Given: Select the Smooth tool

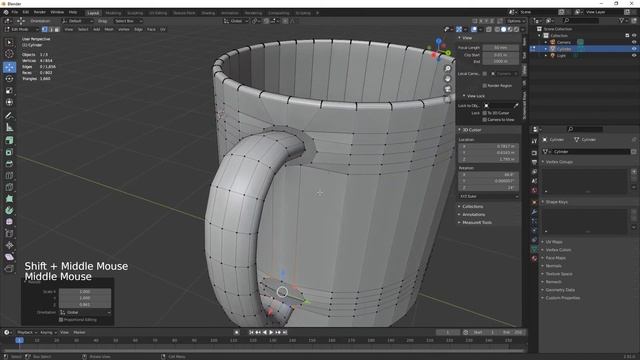Looking at the screenshot, I should pos(9,222).
